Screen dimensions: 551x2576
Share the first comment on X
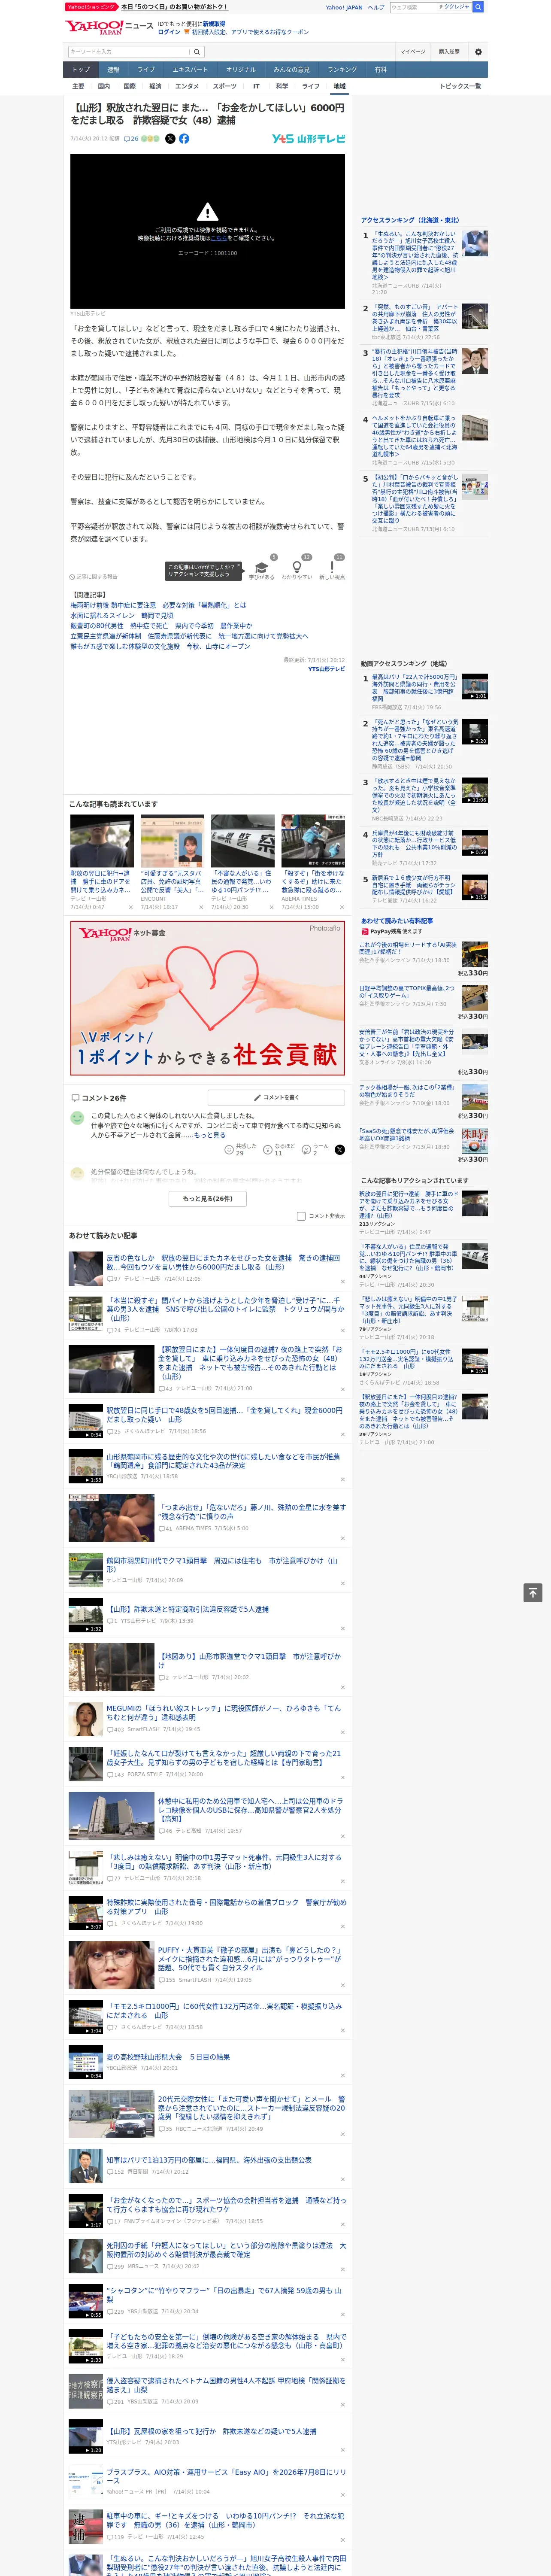[x=340, y=1150]
